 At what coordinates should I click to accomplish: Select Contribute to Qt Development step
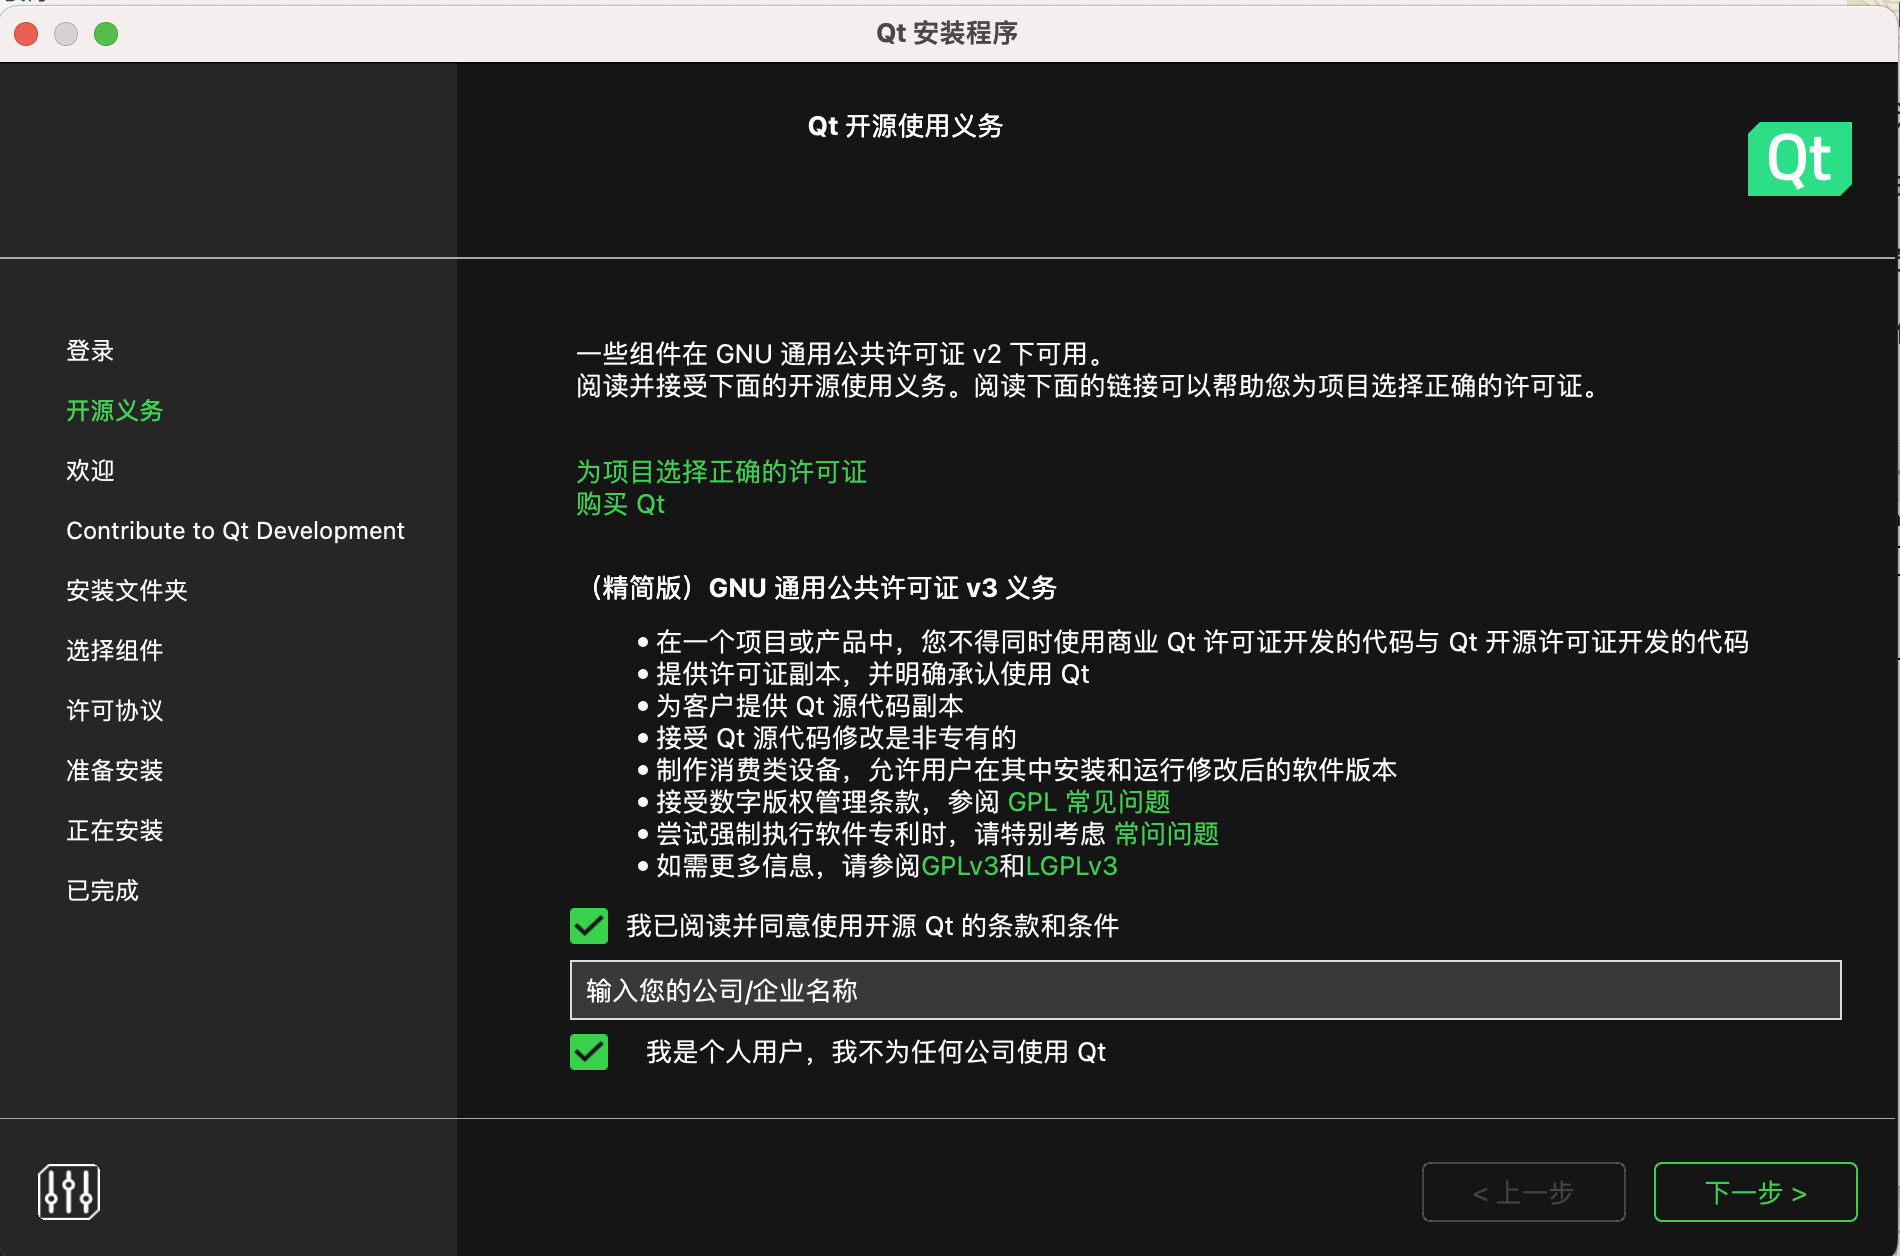(x=235, y=531)
